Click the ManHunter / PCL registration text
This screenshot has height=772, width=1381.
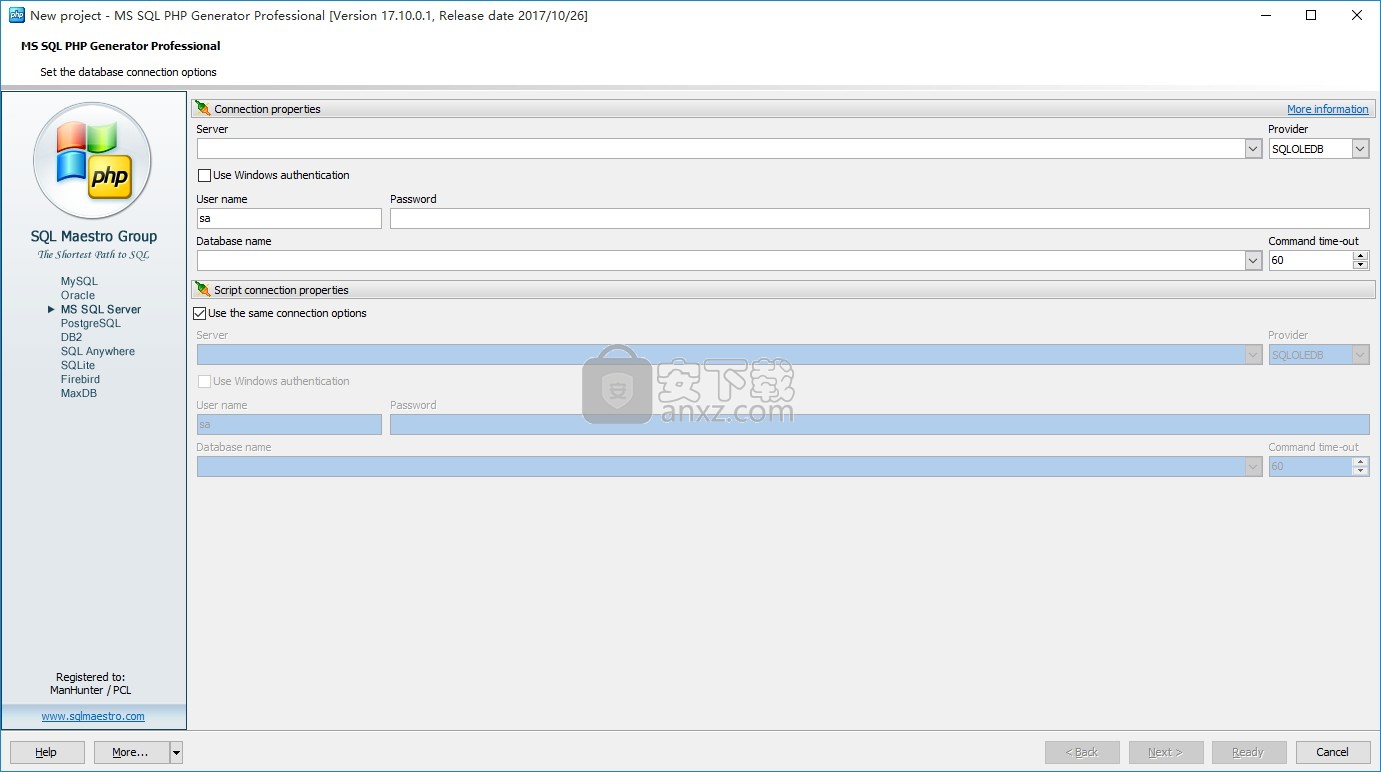coord(91,691)
